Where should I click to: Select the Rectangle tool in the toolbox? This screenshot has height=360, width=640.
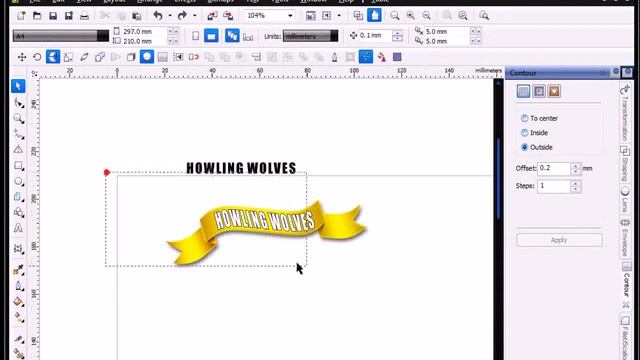(x=18, y=166)
